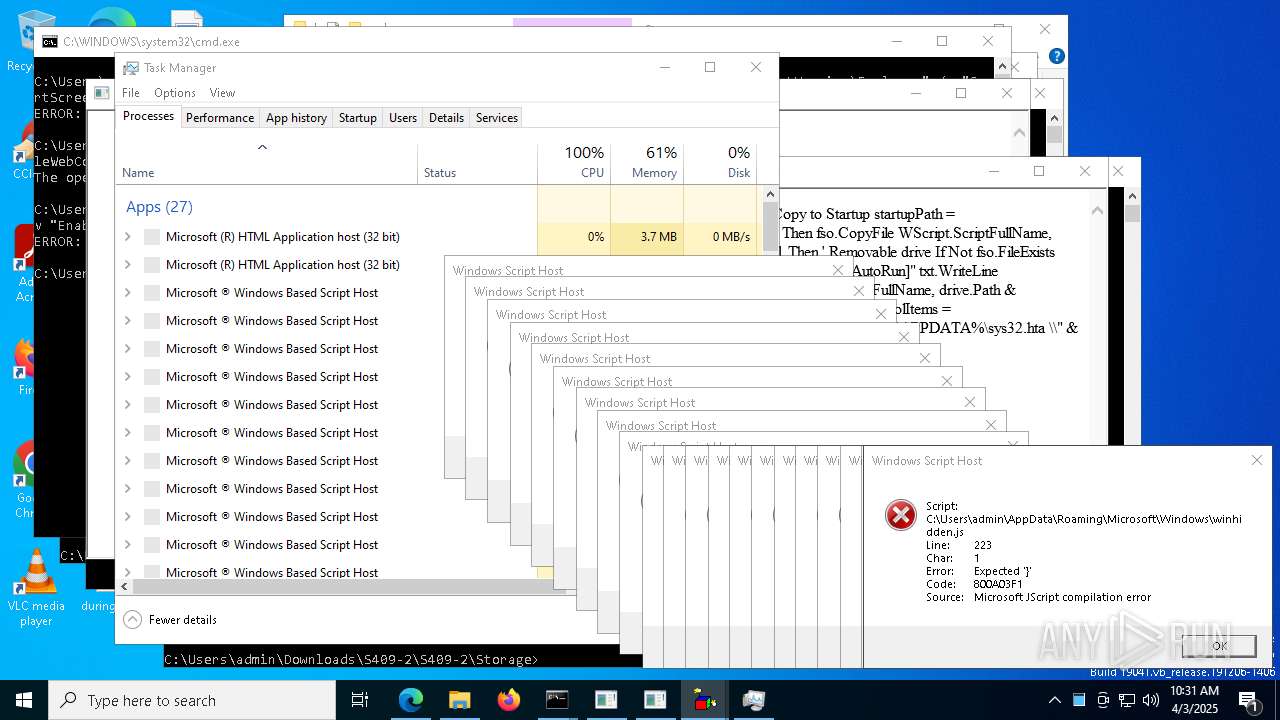The height and width of the screenshot is (720, 1280).
Task: Minimize the cmd.exe window
Action: coord(896,41)
